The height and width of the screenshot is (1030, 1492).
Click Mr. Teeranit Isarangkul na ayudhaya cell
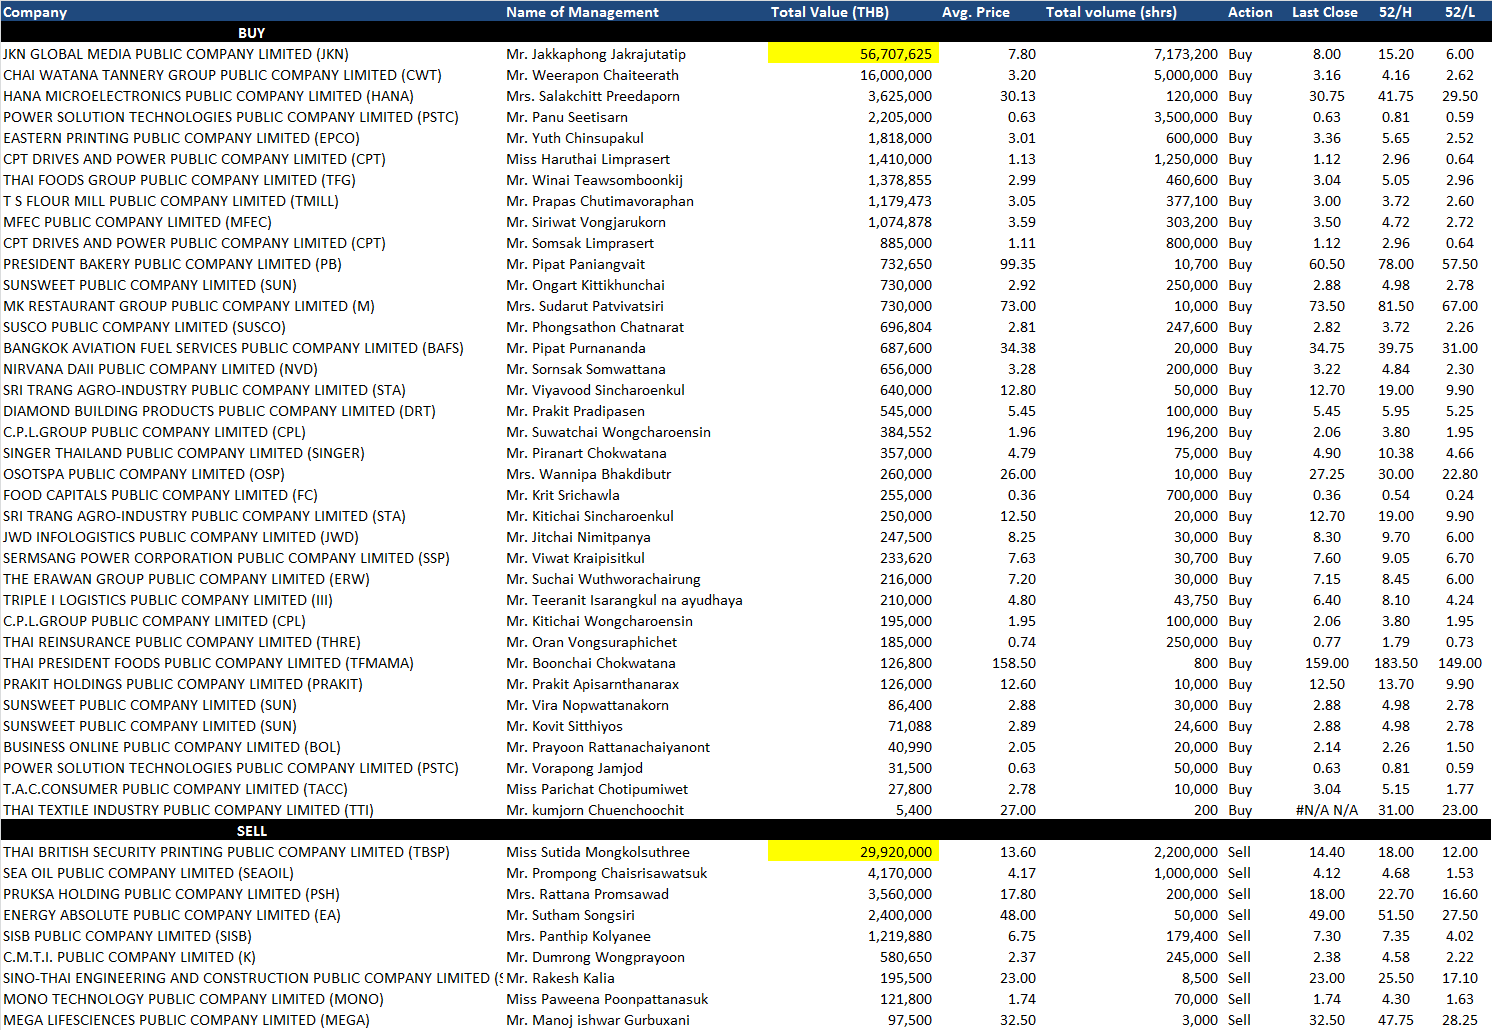click(x=624, y=600)
